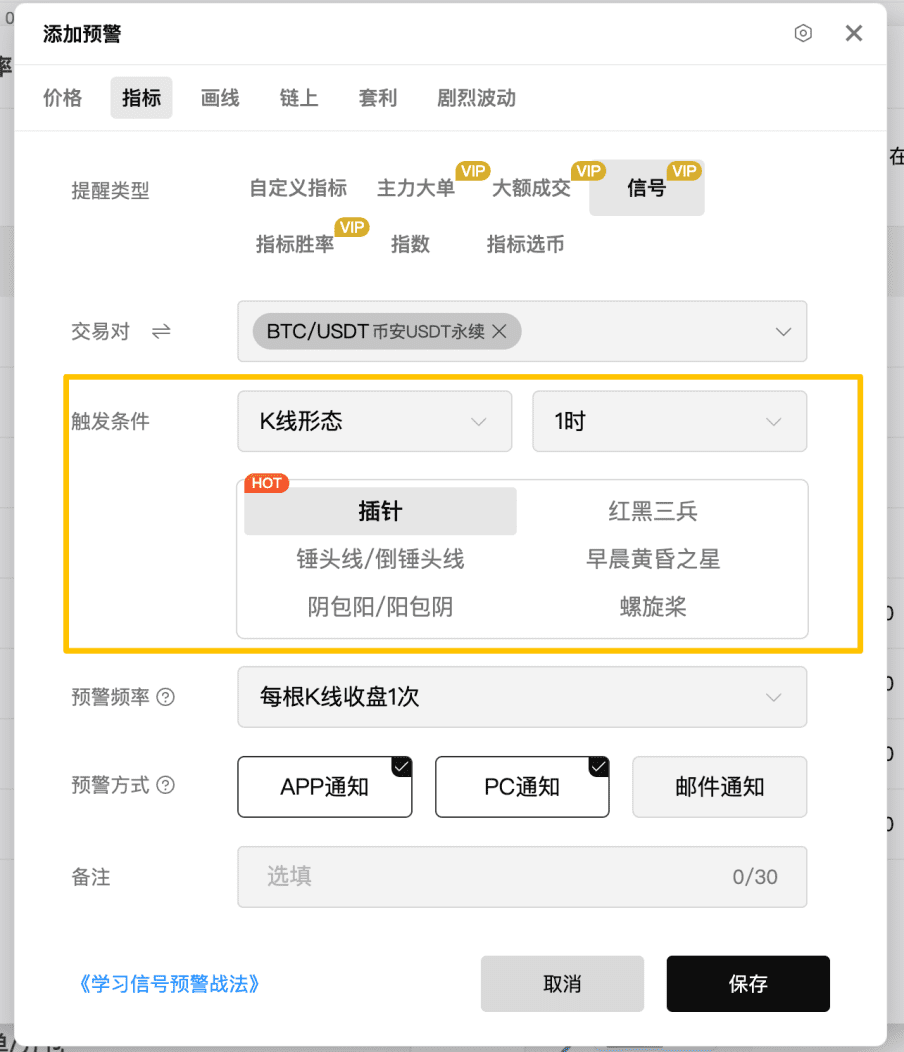Remove the BTC/USDT 币安USDT永续 tag
This screenshot has height=1052, width=904.
[499, 331]
